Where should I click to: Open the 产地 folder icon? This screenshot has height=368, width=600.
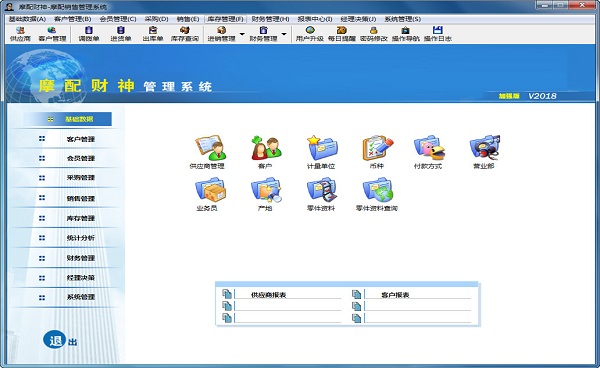[266, 189]
